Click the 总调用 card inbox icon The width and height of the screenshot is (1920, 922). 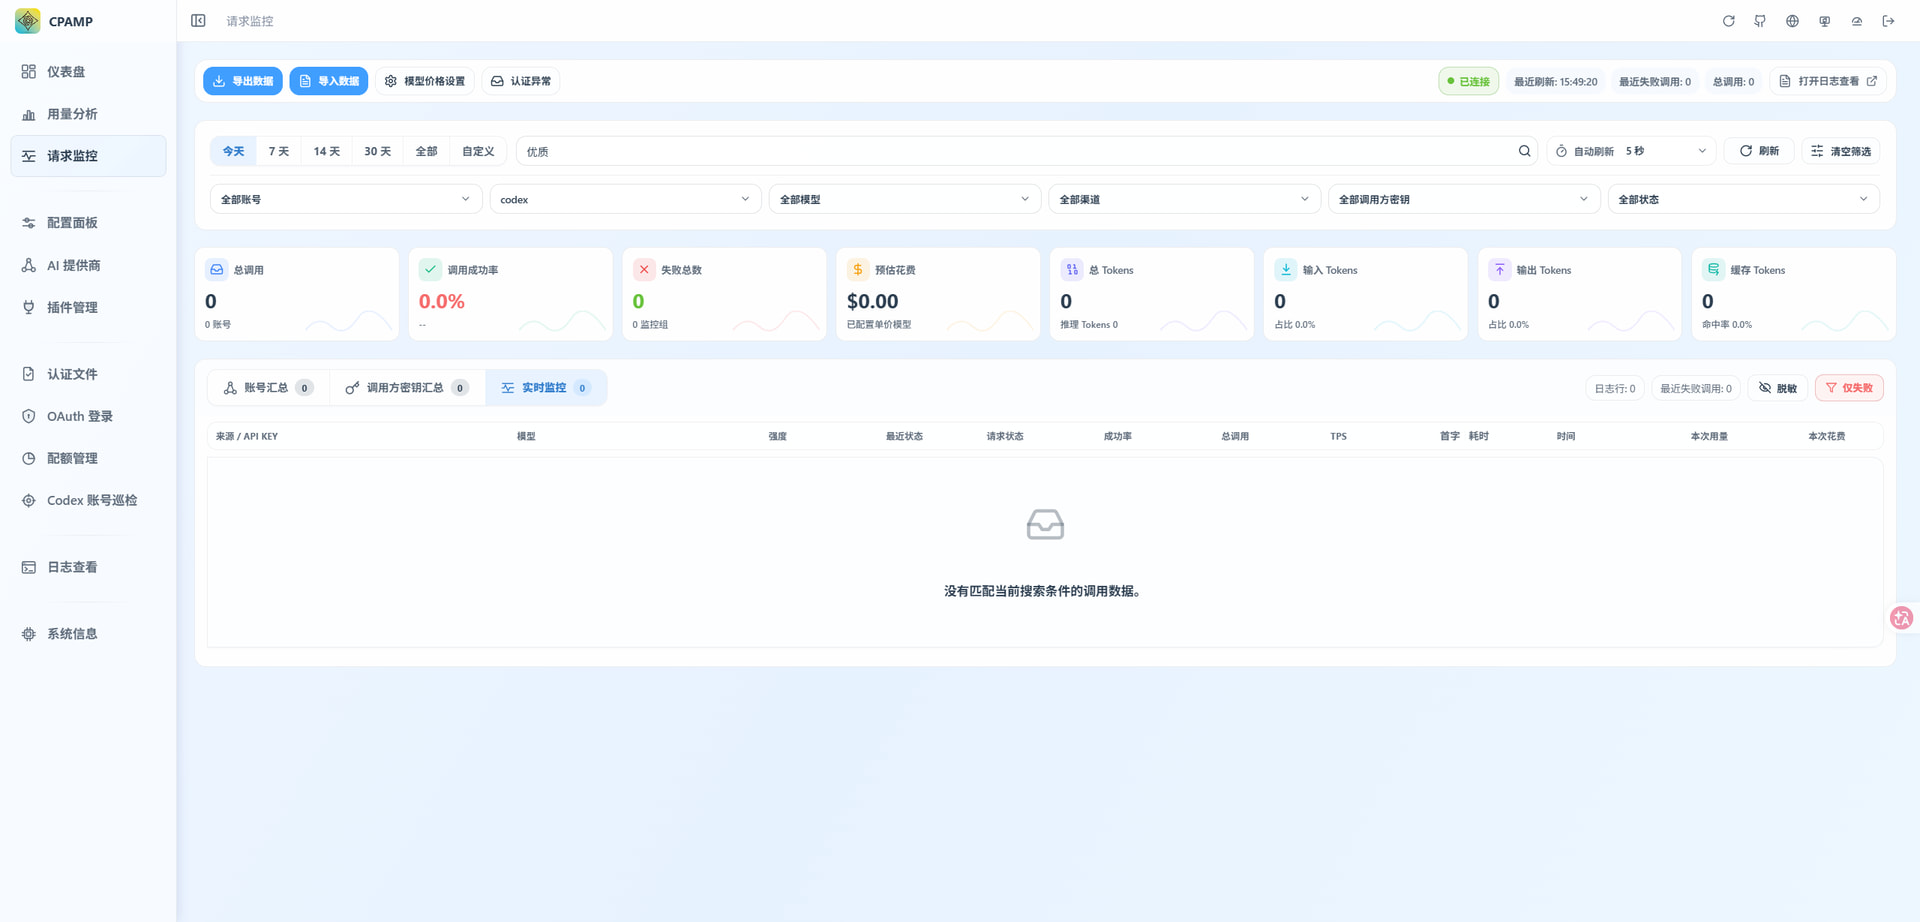point(216,269)
